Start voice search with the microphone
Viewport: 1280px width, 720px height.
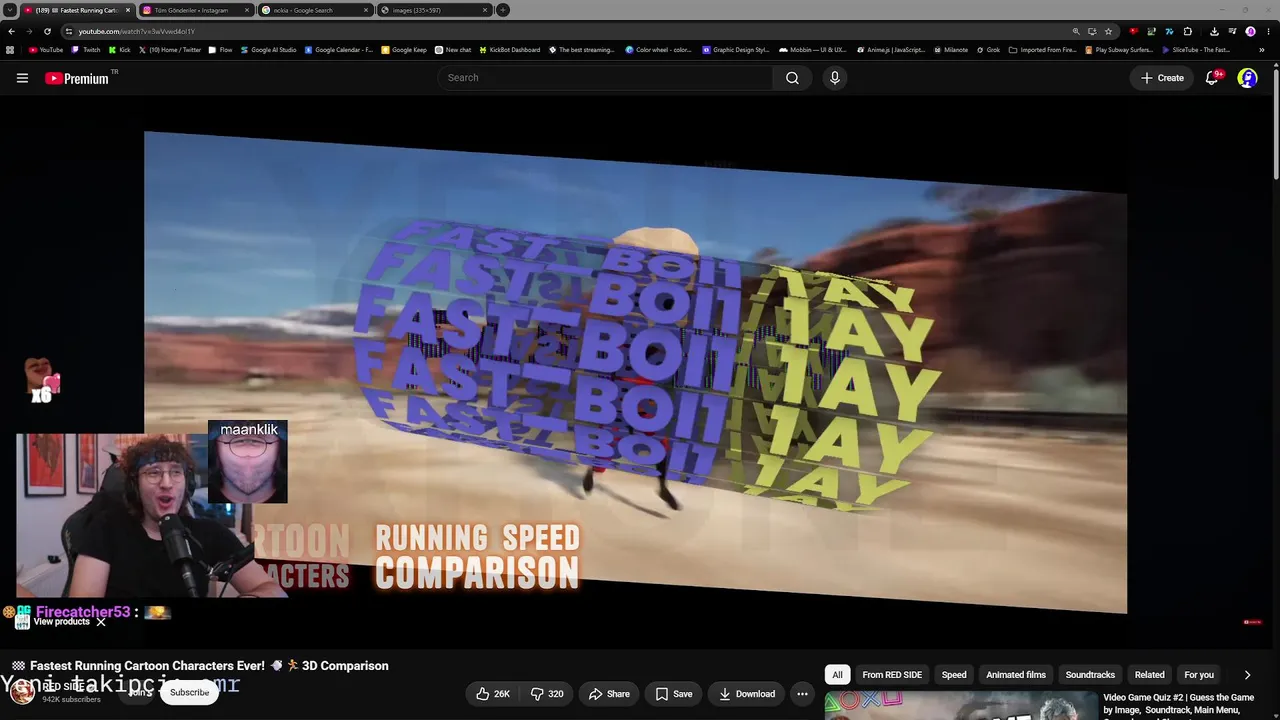click(835, 78)
